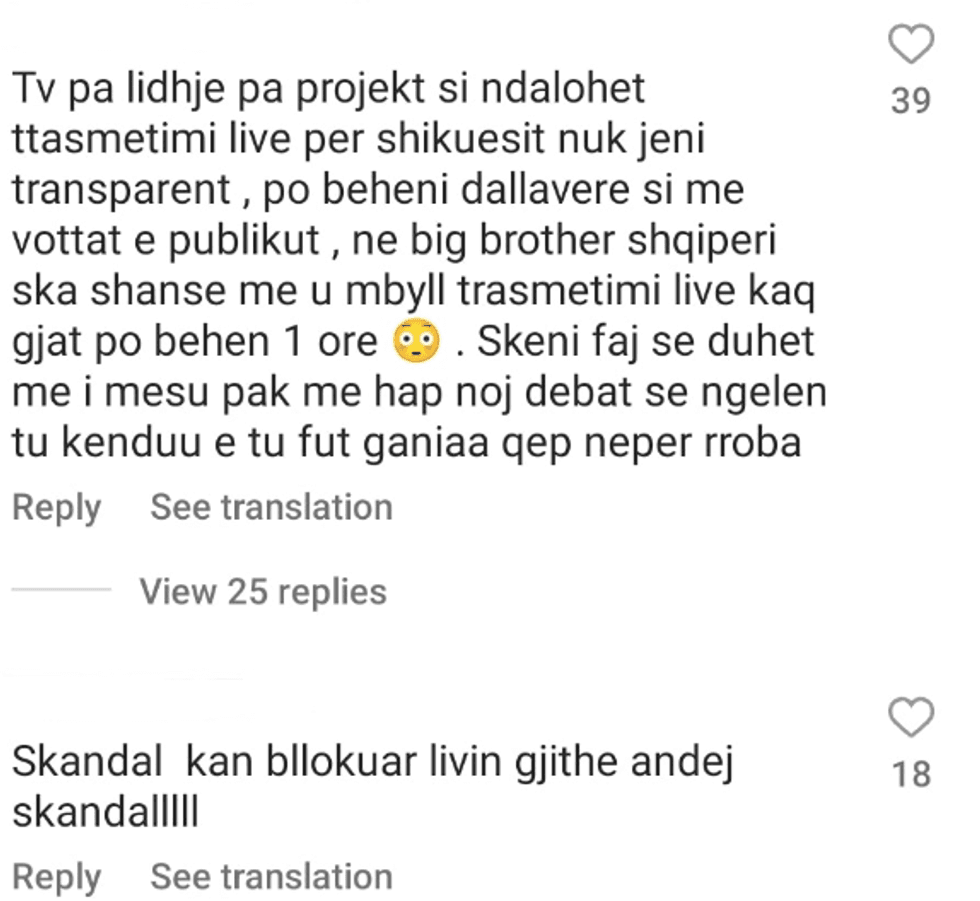Viewport: 980px width, 901px height.
Task: Tap 'ganiaa qep neper rroba' text
Action: click(x=582, y=444)
